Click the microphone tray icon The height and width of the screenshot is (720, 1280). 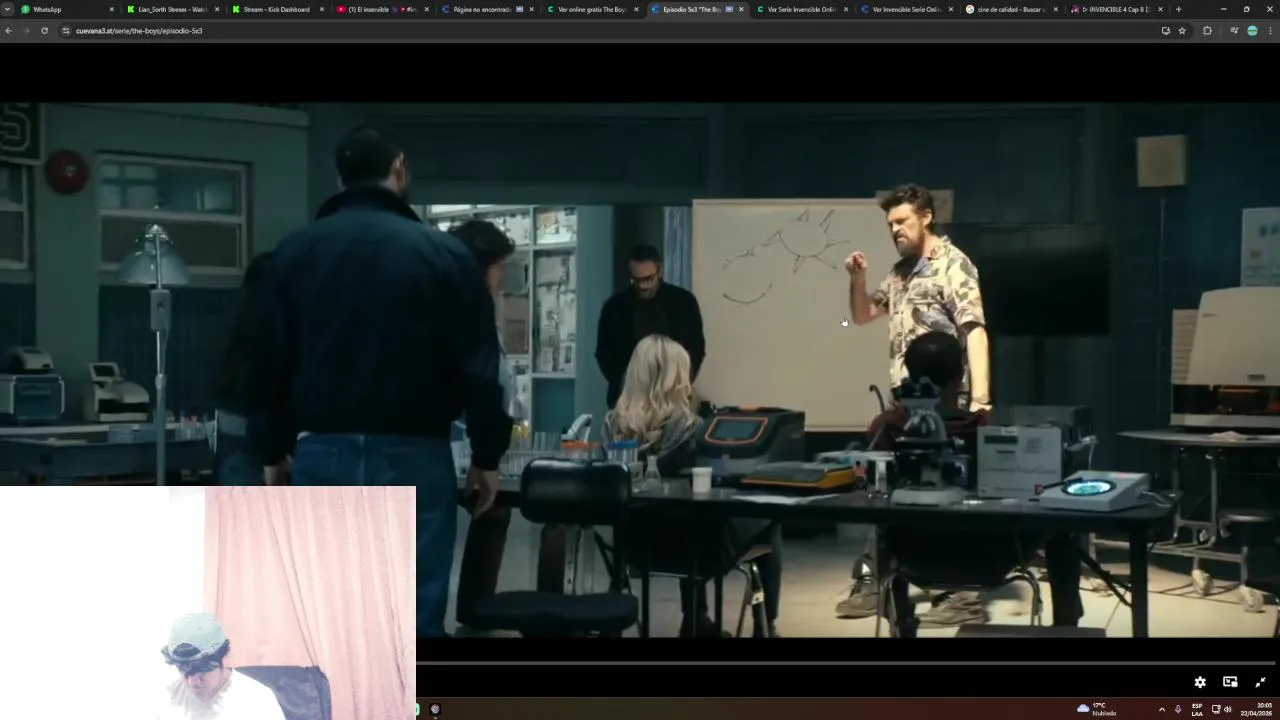[x=1178, y=709]
